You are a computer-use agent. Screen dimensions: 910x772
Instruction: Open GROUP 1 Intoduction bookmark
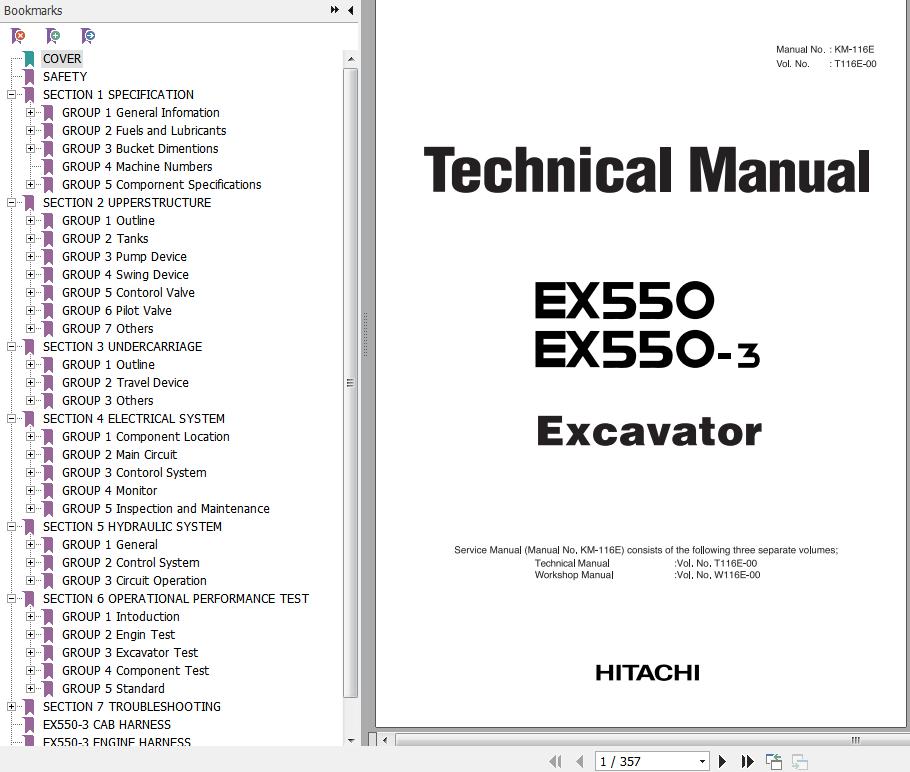tap(121, 616)
